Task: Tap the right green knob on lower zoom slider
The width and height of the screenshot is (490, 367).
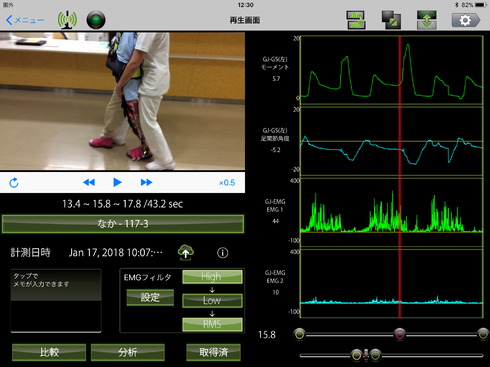Action: tap(375, 355)
